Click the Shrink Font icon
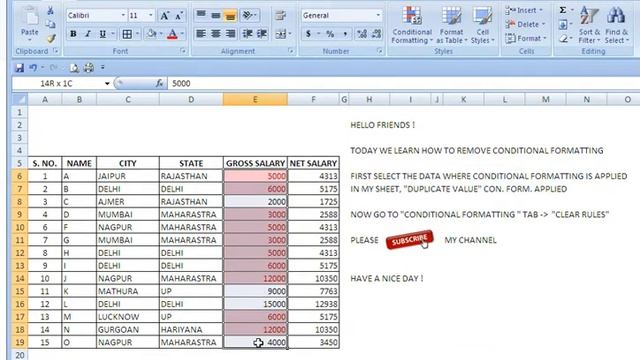 click(x=179, y=16)
